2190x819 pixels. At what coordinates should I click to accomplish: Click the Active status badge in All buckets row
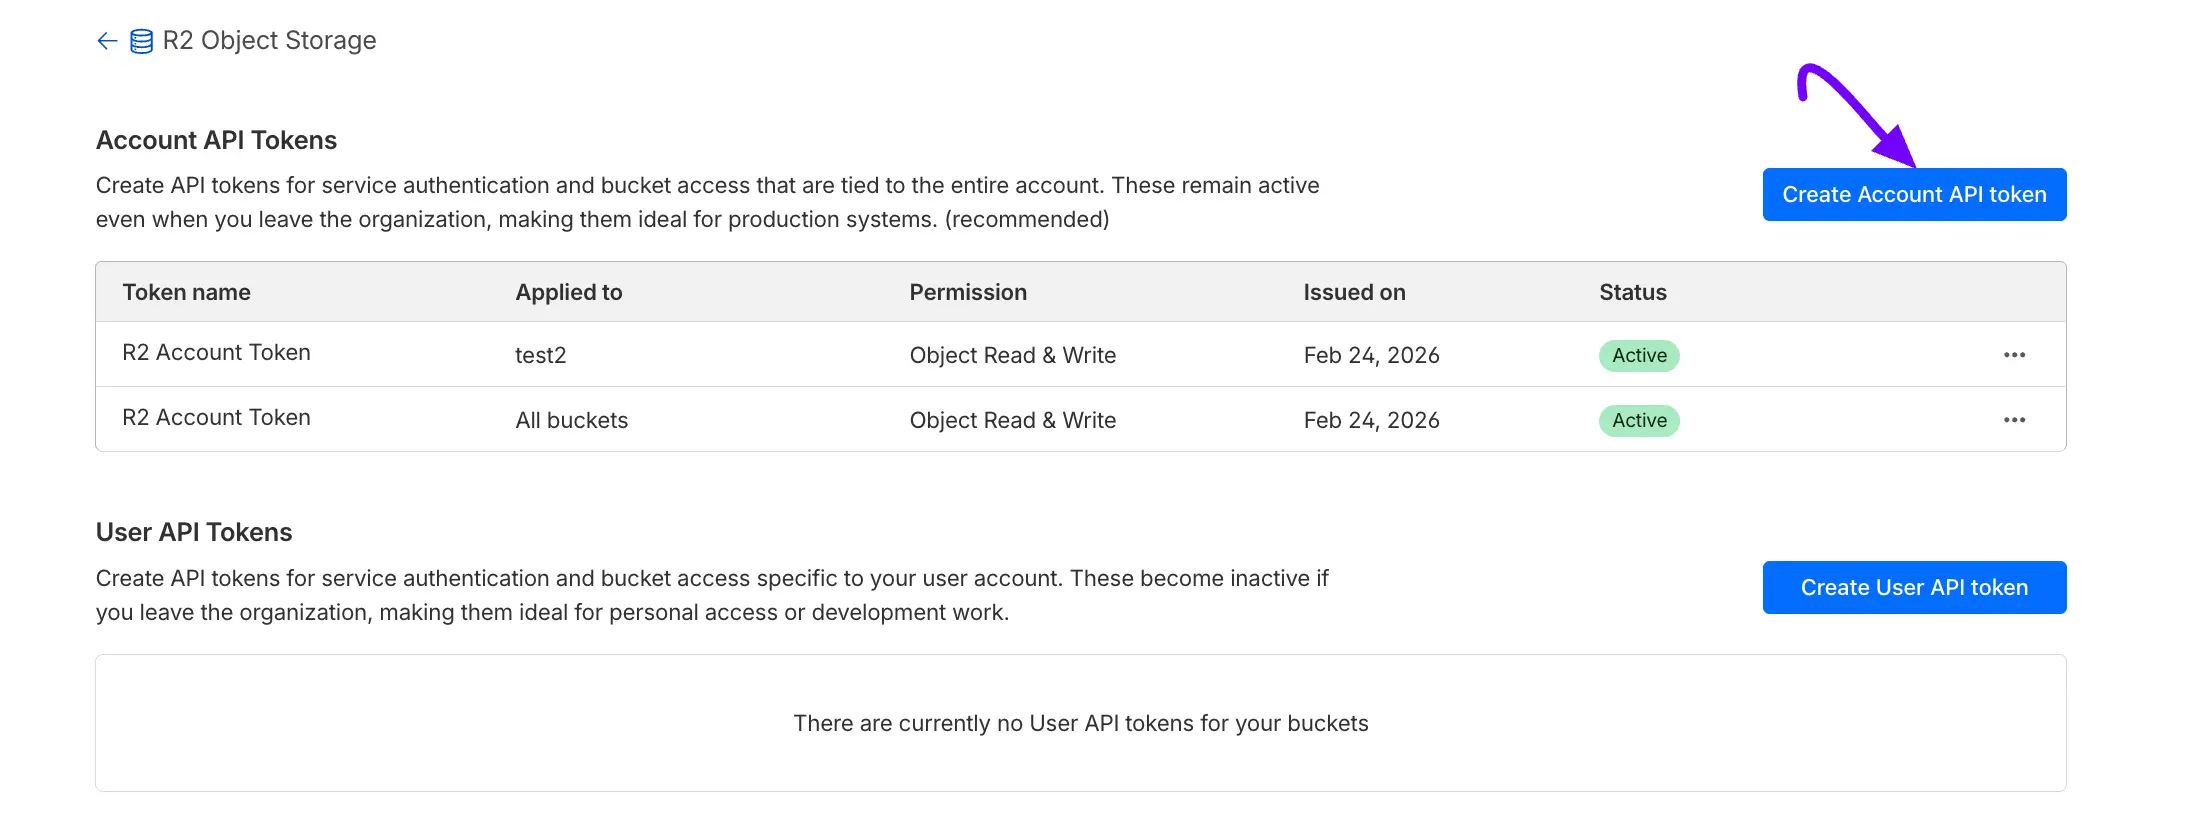pyautogui.click(x=1639, y=420)
